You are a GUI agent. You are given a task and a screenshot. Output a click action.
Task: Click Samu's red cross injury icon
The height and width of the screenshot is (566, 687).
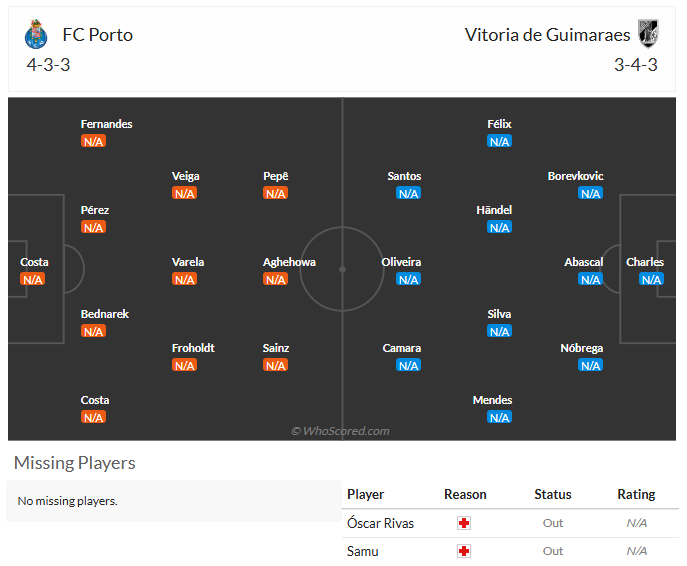pos(464,551)
